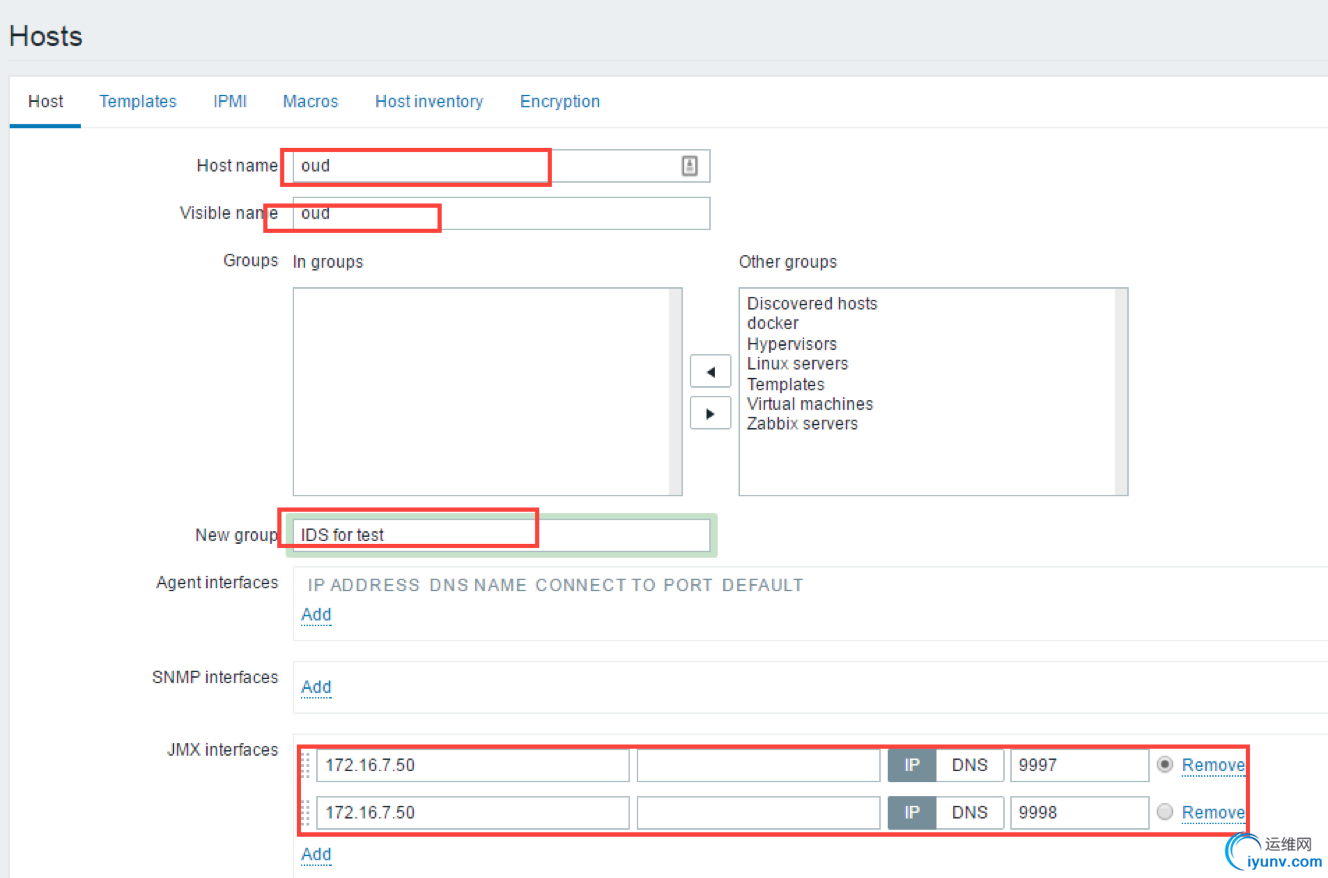Open the Templates tab

[138, 101]
